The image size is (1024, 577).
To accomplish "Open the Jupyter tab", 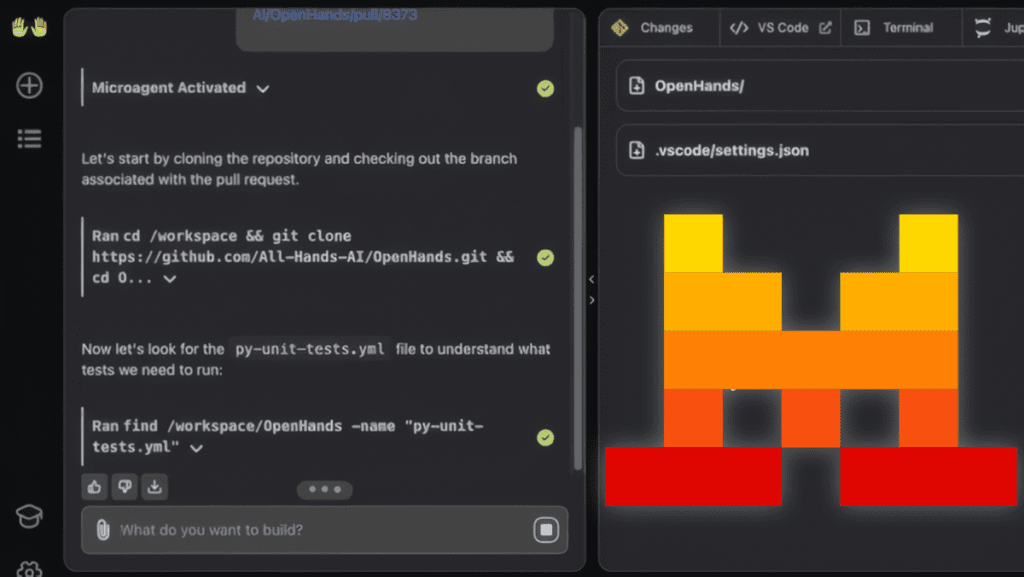I will pyautogui.click(x=995, y=28).
